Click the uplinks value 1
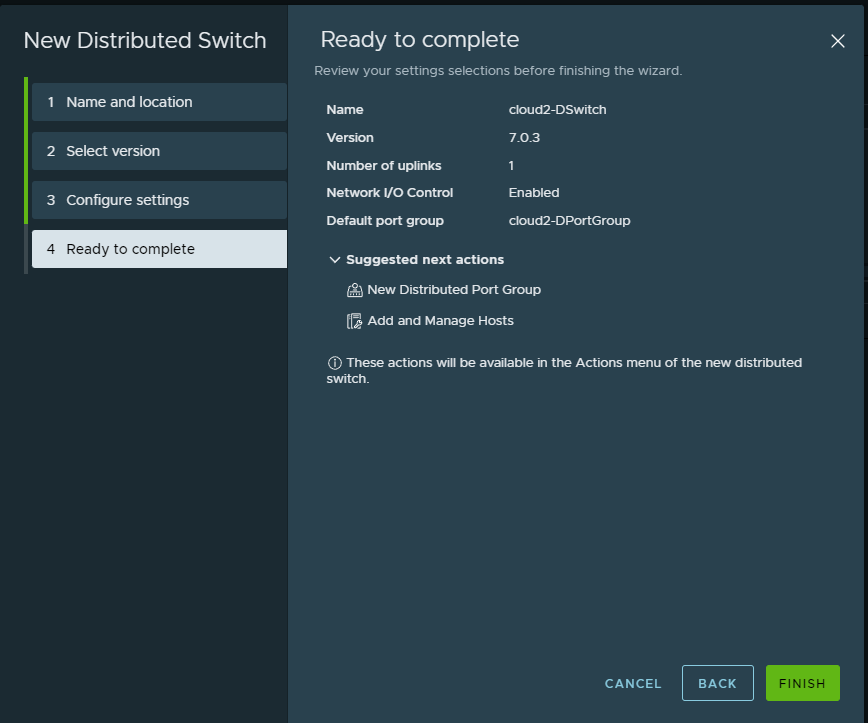 pos(511,166)
